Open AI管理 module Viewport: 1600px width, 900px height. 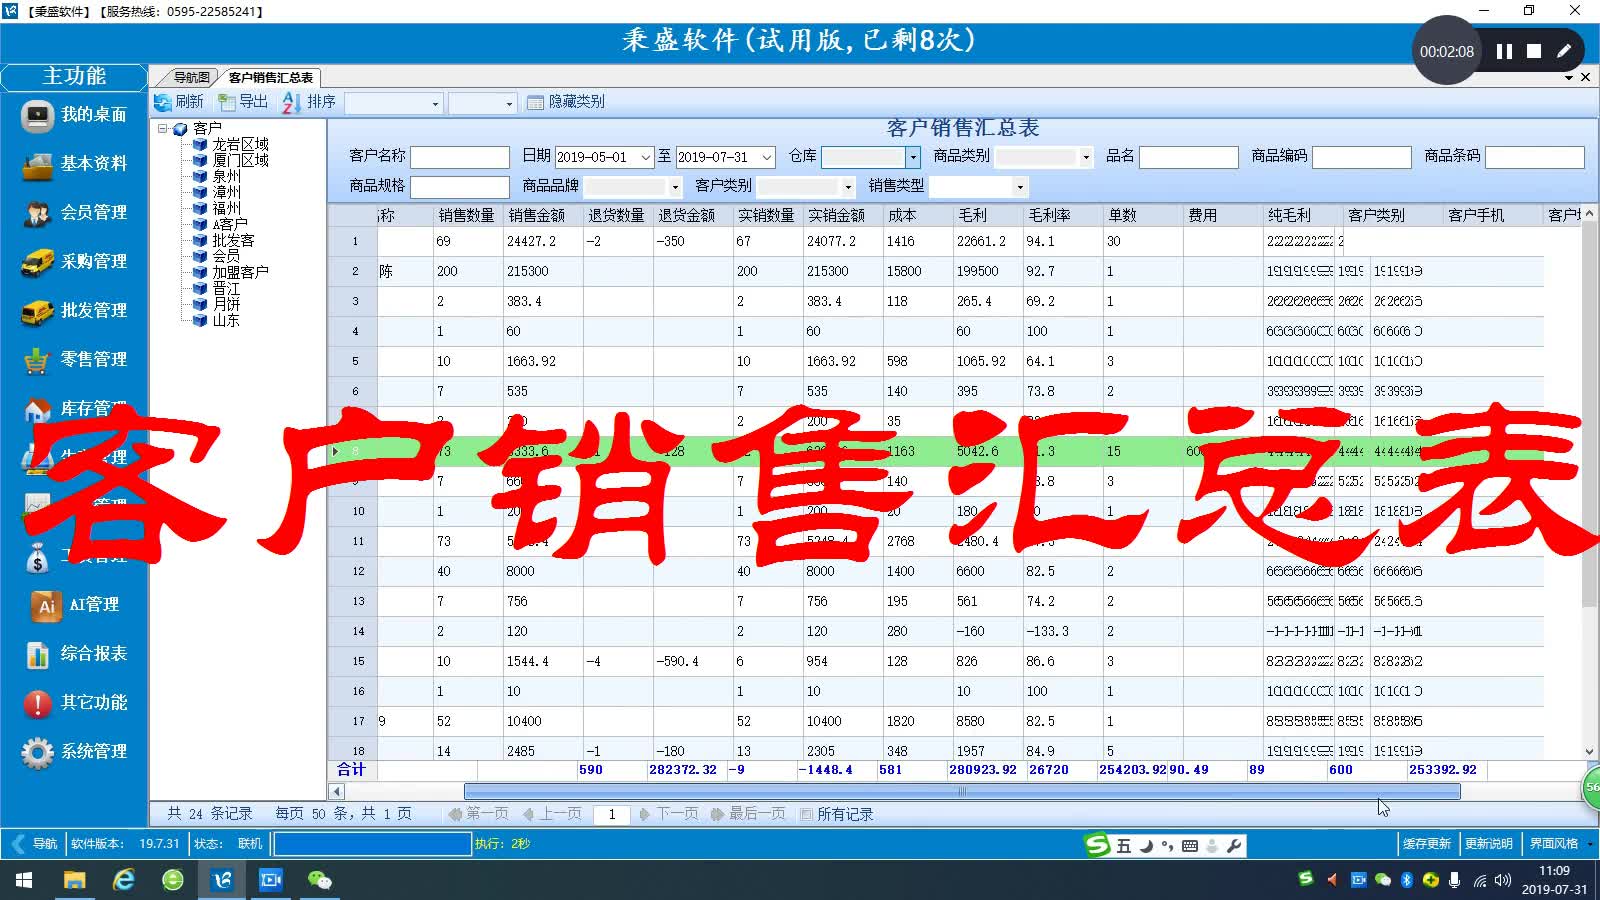click(75, 605)
